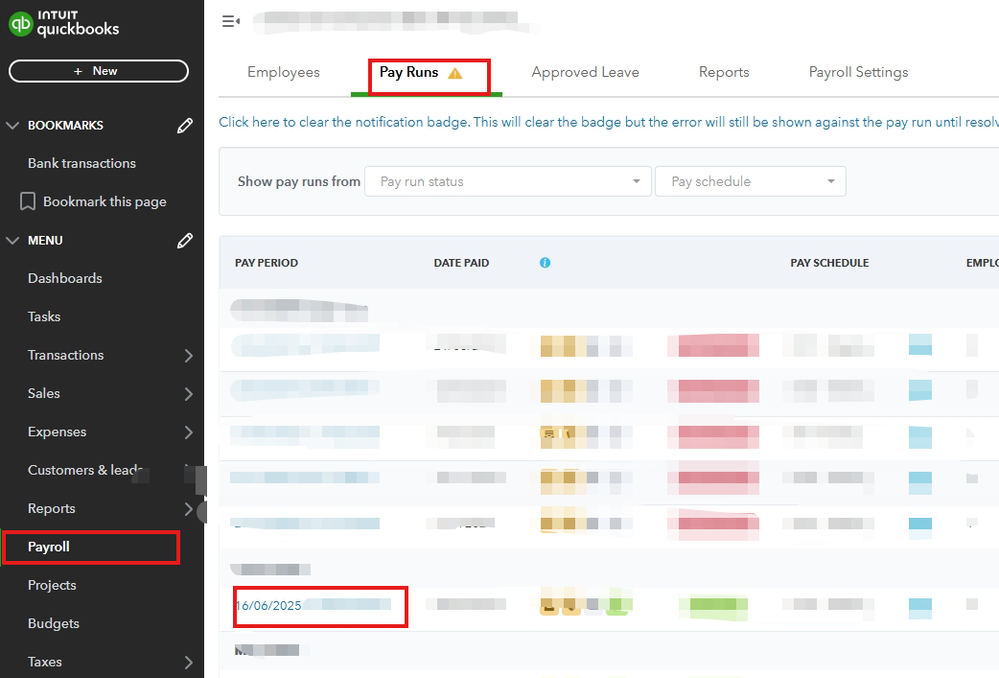The width and height of the screenshot is (999, 678).
Task: Open the Pay run status dropdown
Action: pyautogui.click(x=508, y=182)
